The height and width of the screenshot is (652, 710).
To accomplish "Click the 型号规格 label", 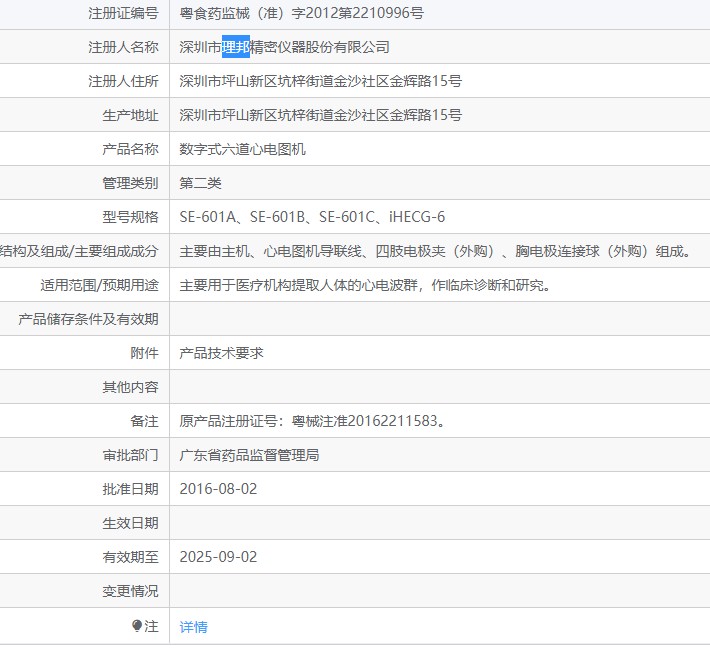I will tap(130, 217).
